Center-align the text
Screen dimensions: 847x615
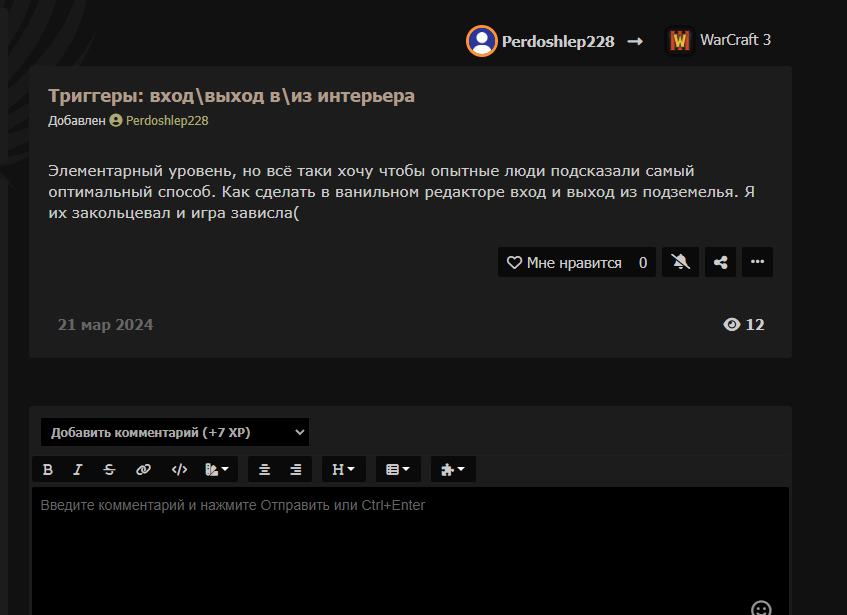click(264, 469)
